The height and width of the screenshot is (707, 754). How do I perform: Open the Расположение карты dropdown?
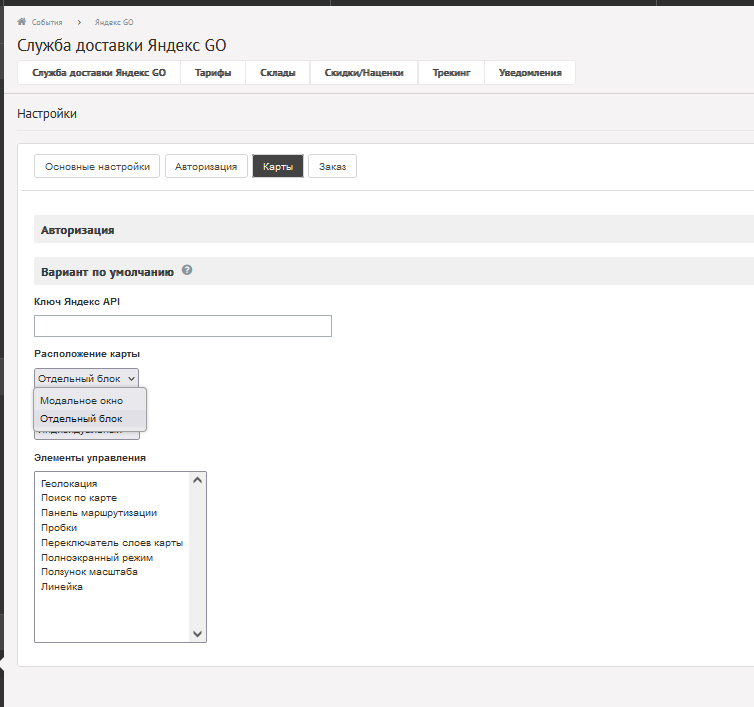(86, 378)
